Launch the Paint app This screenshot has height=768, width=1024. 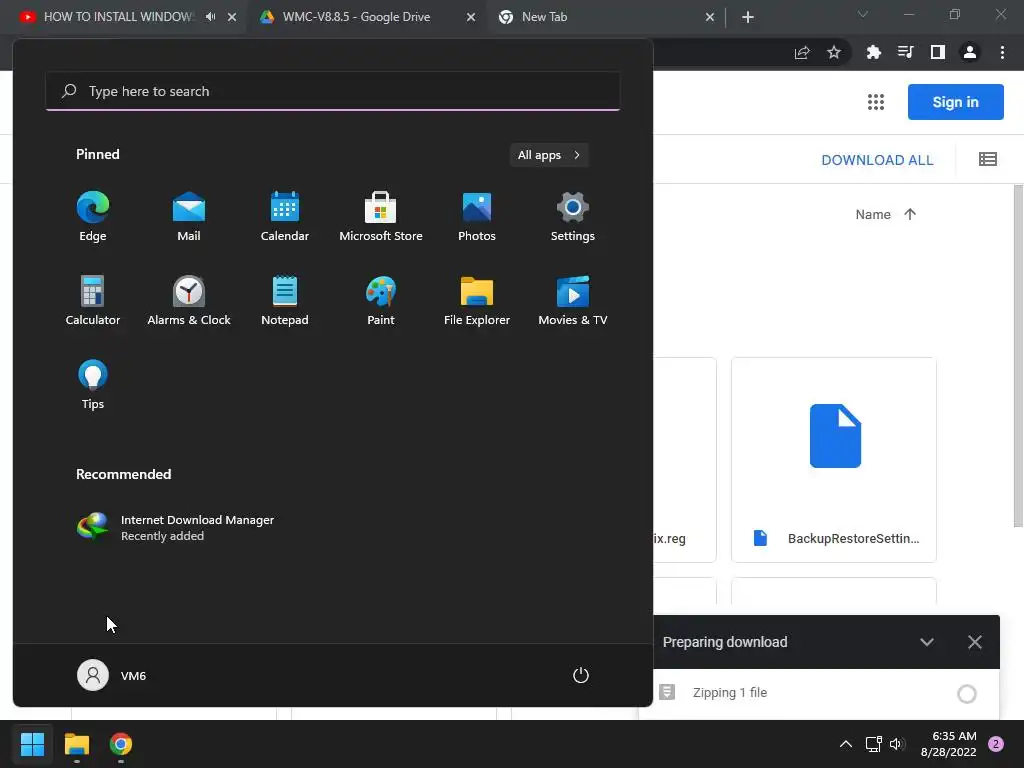pyautogui.click(x=381, y=300)
